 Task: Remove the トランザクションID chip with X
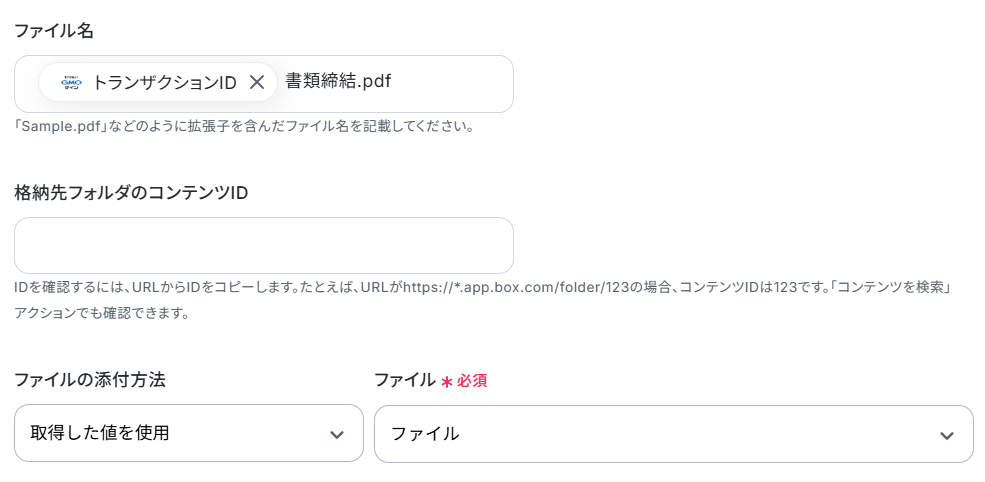pos(257,82)
